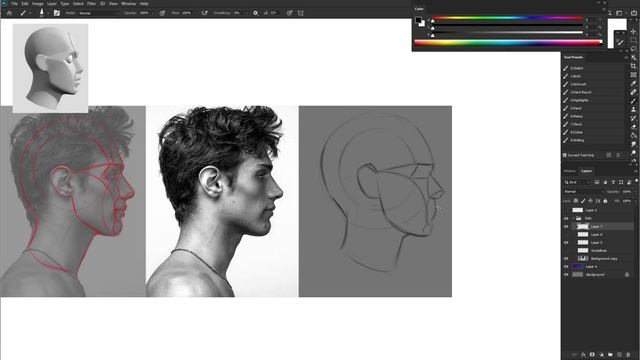The height and width of the screenshot is (360, 640).
Task: Toggle pressure for size icon
Action: coord(289,13)
